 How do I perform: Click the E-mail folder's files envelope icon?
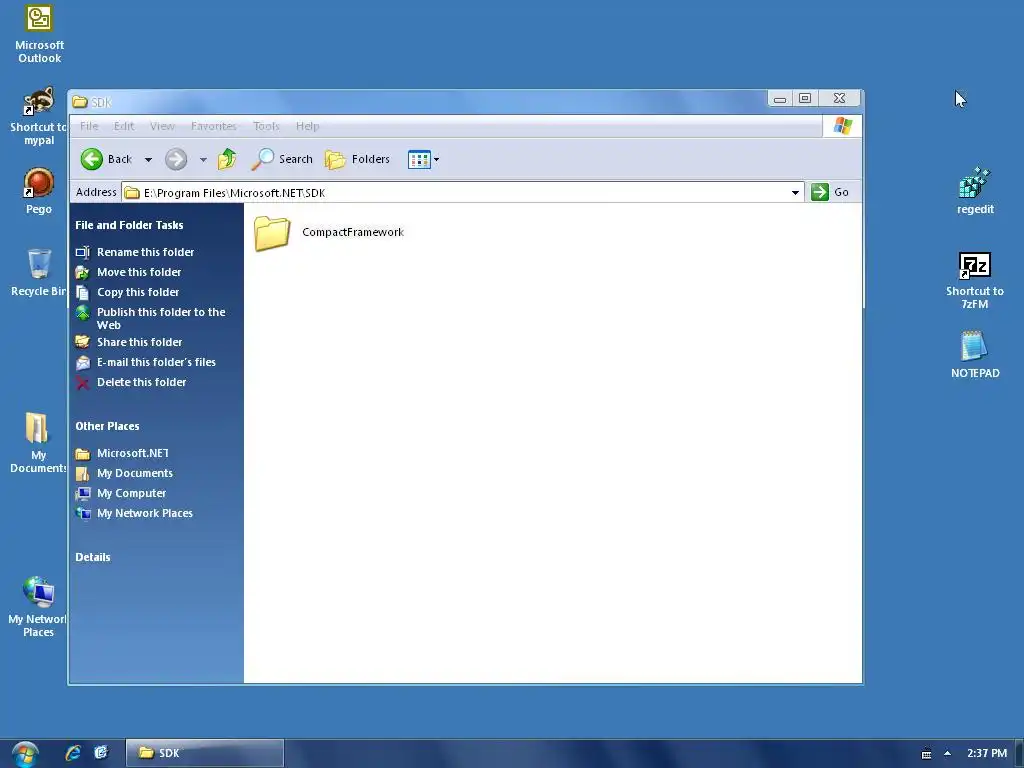click(x=82, y=362)
